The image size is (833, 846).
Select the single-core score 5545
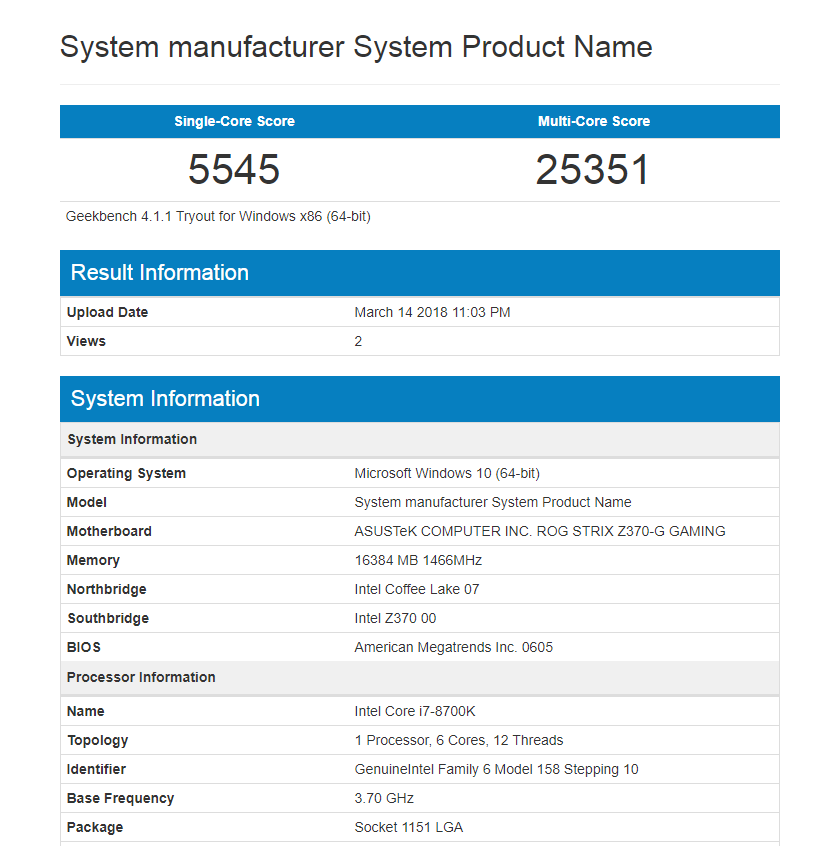pyautogui.click(x=234, y=169)
